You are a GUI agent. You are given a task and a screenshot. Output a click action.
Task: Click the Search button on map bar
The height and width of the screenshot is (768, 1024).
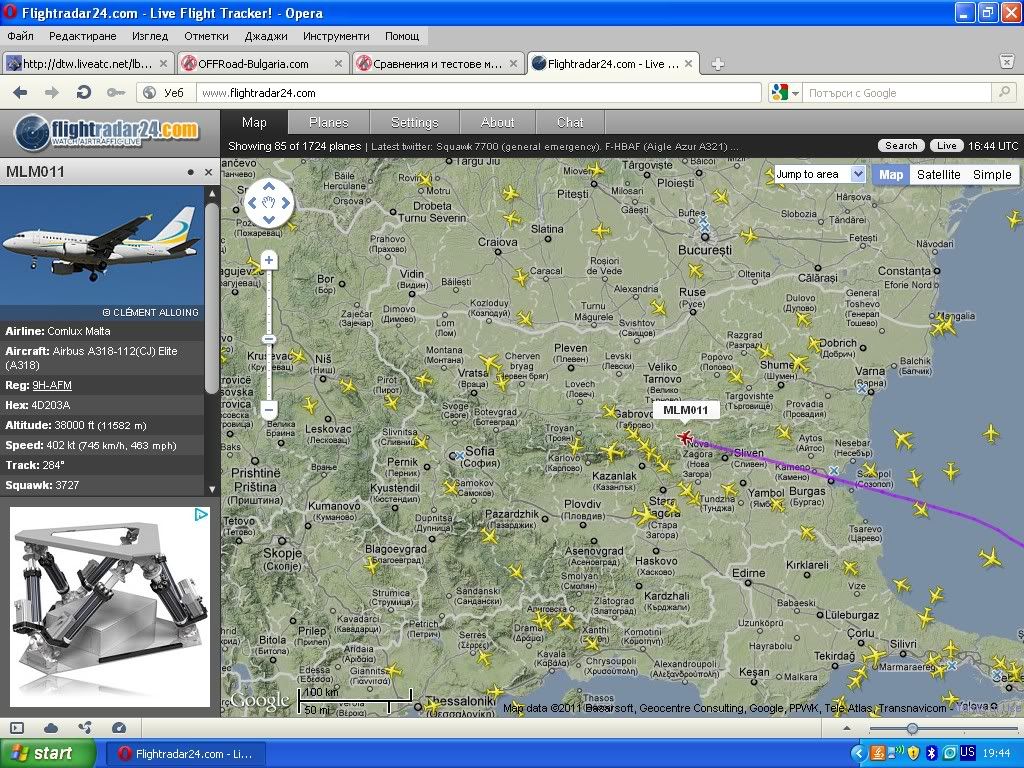click(901, 146)
